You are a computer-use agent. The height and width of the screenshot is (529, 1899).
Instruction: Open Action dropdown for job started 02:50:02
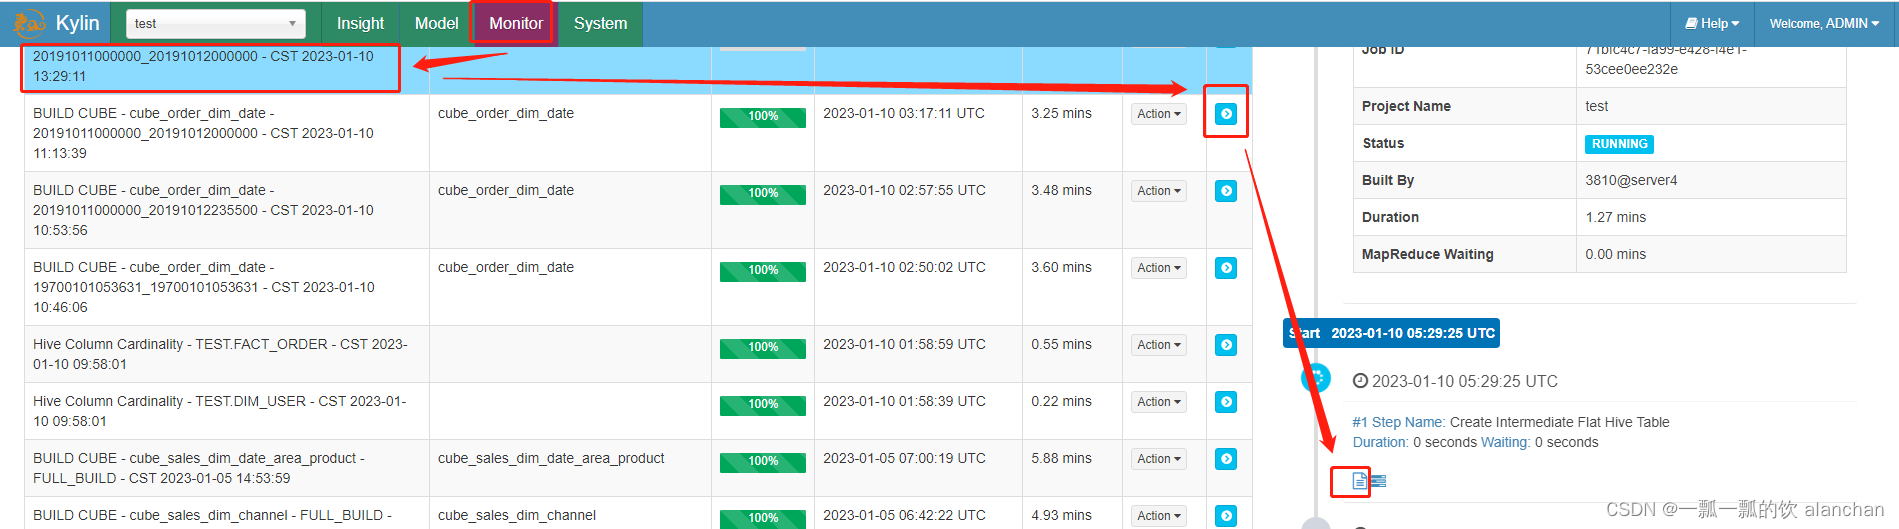pyautogui.click(x=1159, y=268)
